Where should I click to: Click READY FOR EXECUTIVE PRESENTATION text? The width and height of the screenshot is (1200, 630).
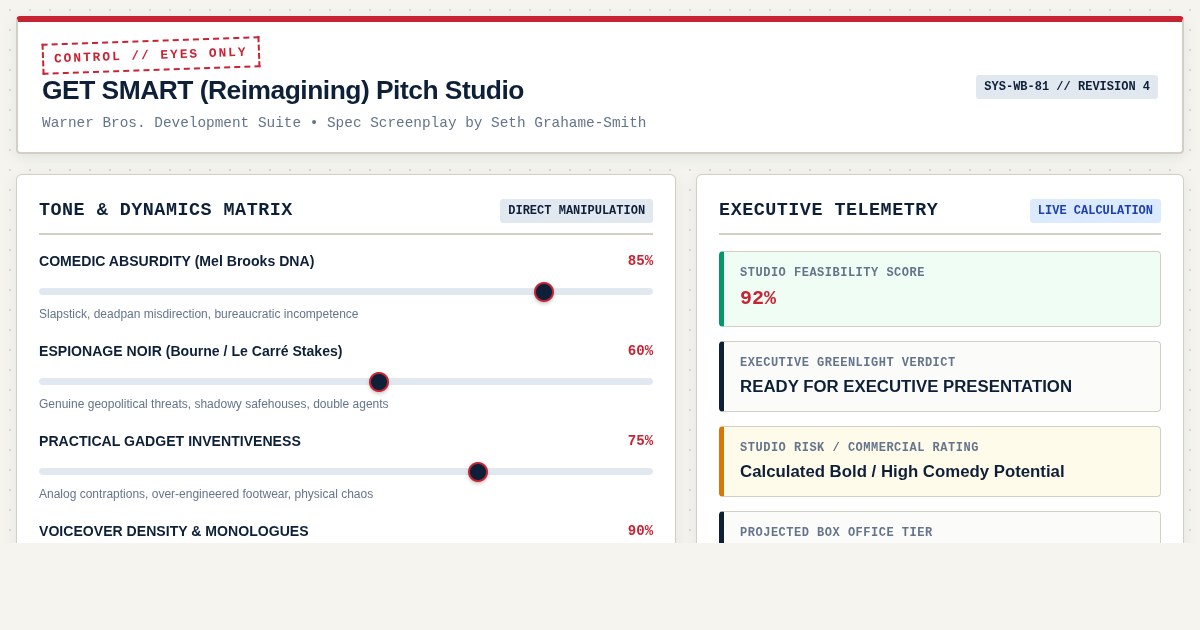click(906, 387)
